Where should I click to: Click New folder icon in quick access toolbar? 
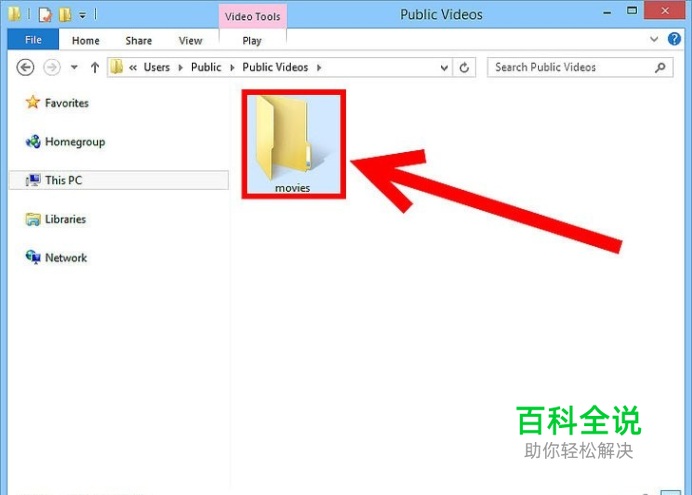pyautogui.click(x=65, y=15)
